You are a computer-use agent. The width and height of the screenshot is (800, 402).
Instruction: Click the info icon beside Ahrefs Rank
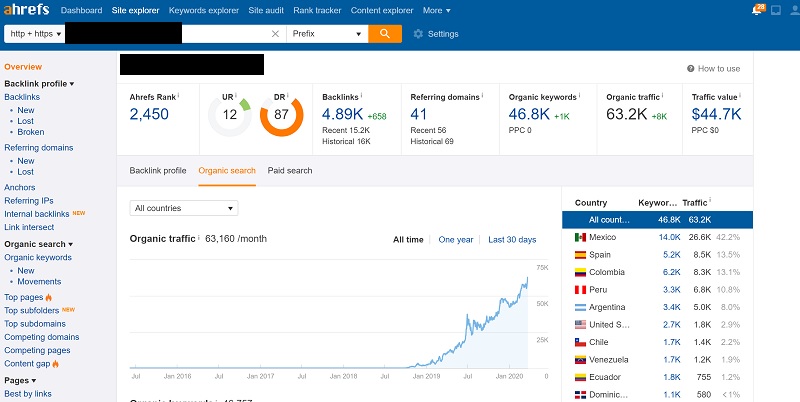point(178,95)
